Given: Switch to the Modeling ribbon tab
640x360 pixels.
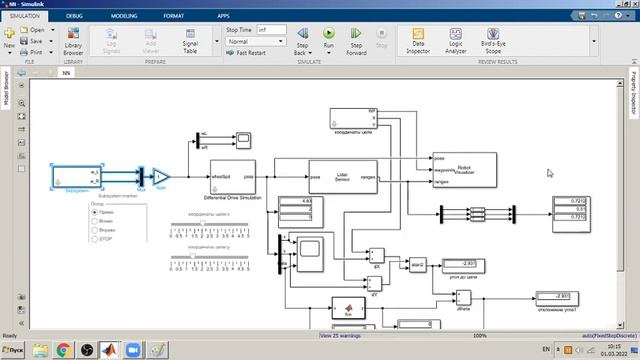Looking at the screenshot, I should 124,16.
